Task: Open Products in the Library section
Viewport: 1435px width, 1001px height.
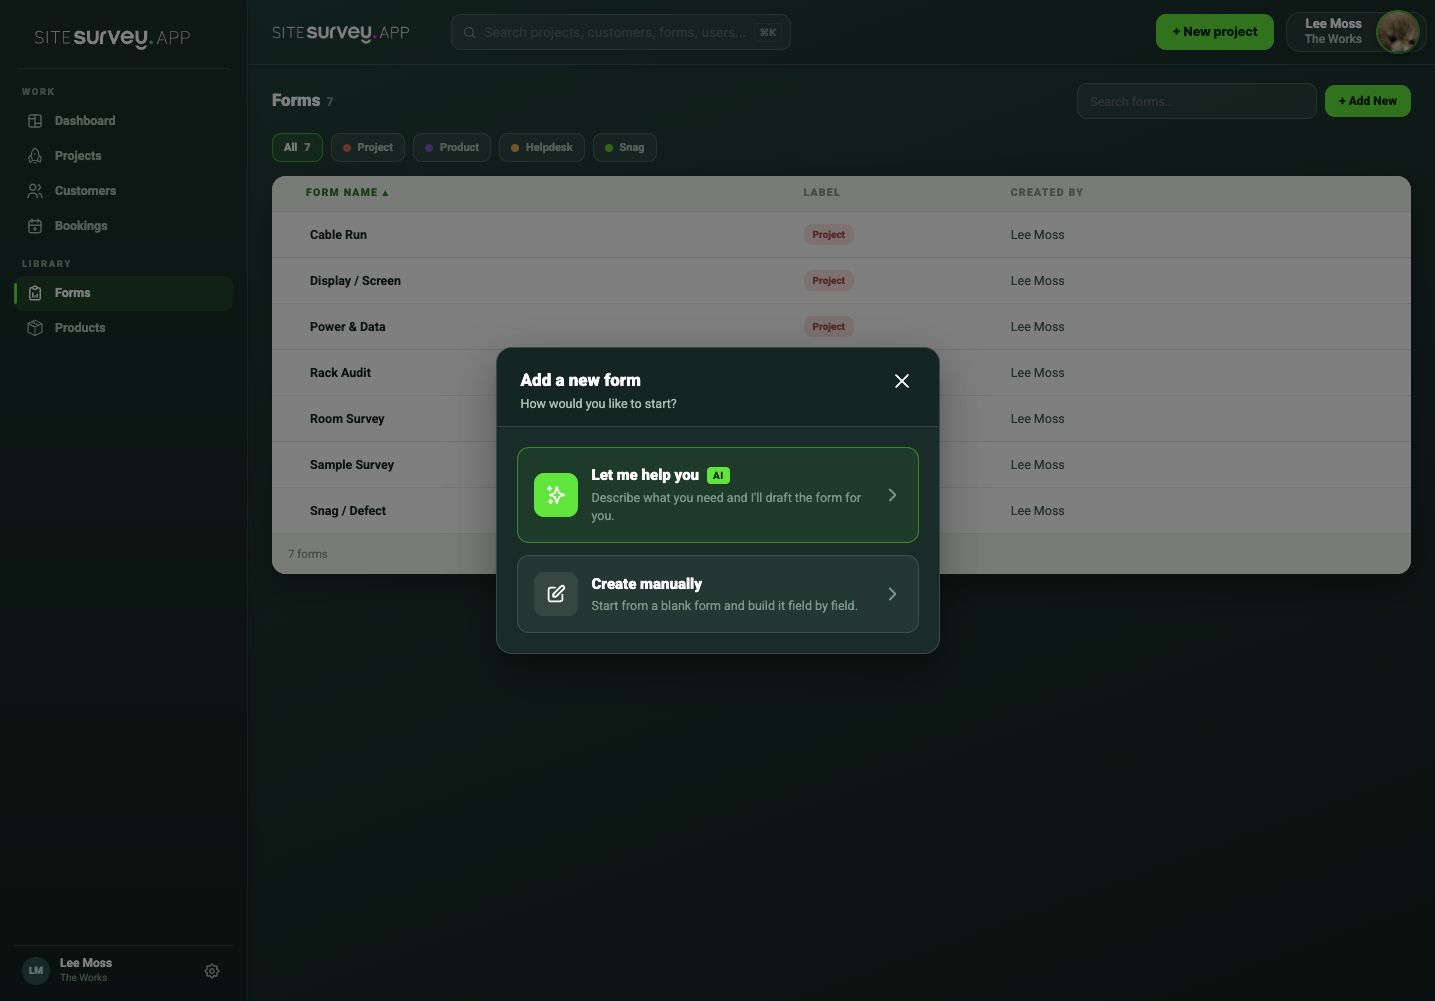Action: pos(124,328)
